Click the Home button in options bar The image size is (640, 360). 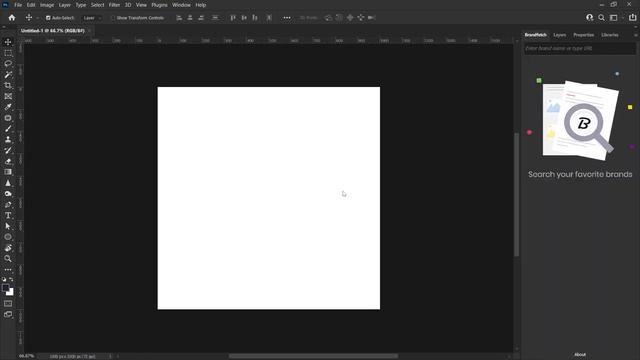(x=12, y=18)
